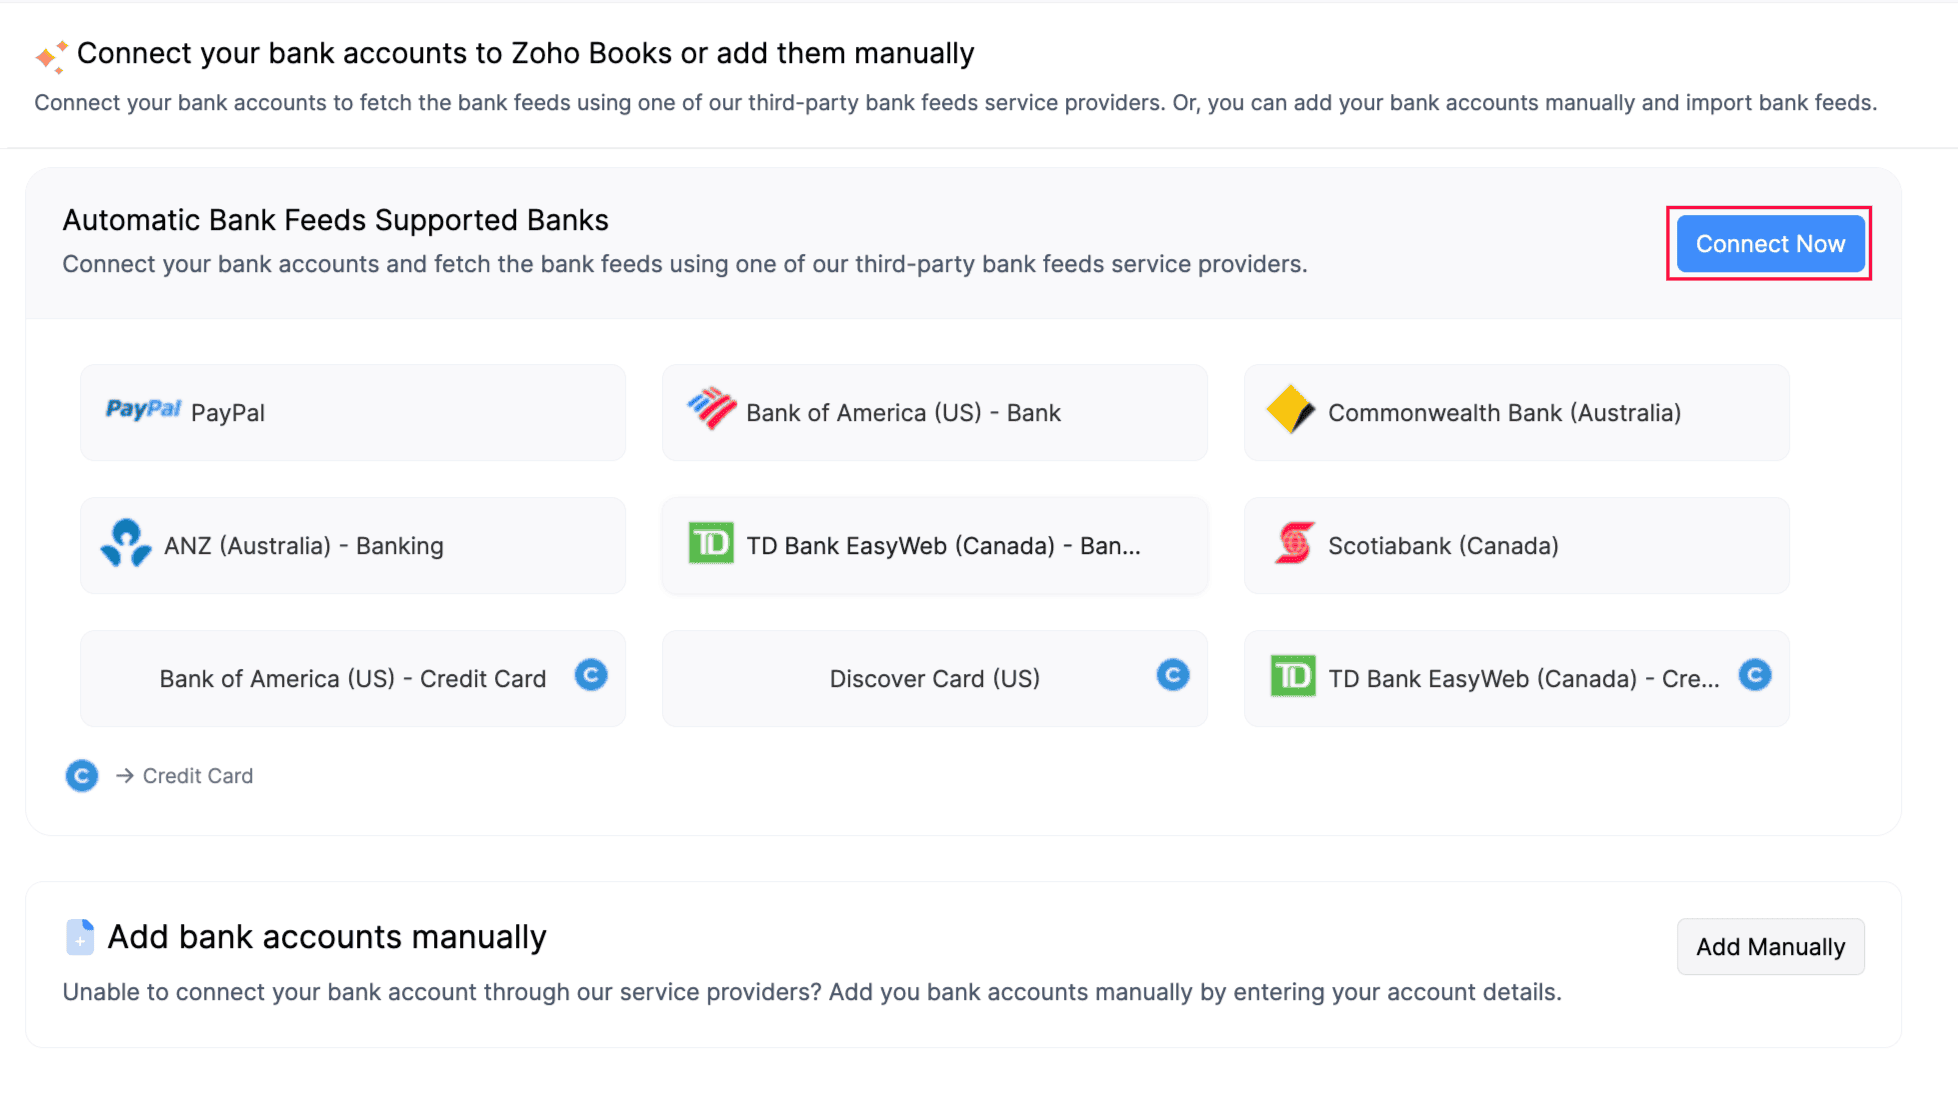Click the document icon beside Add bank accounts
This screenshot has width=1958, height=1099.
coord(80,937)
